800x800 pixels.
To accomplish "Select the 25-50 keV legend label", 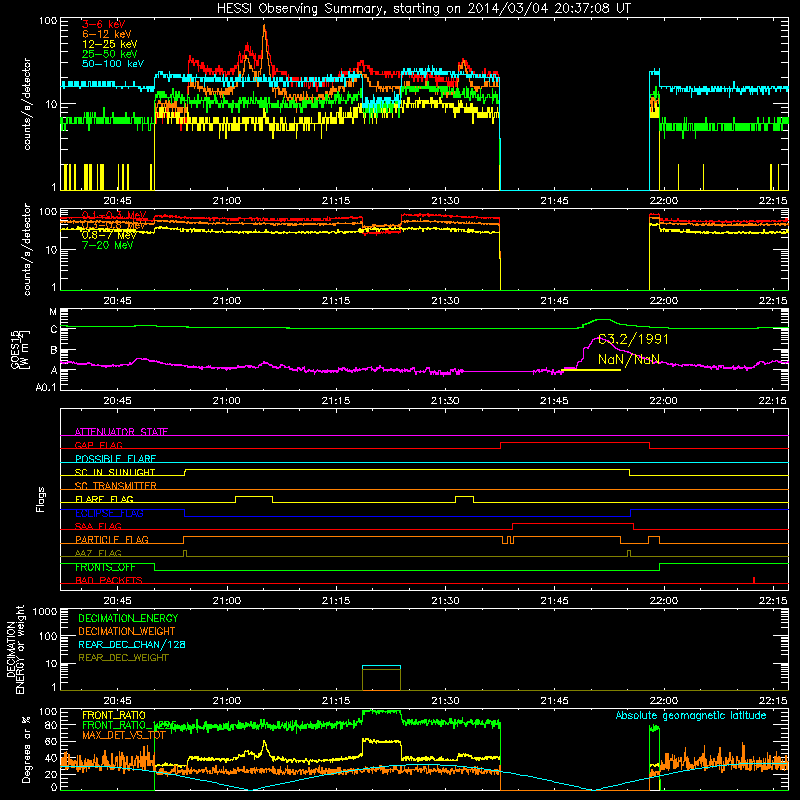I will click(x=110, y=54).
